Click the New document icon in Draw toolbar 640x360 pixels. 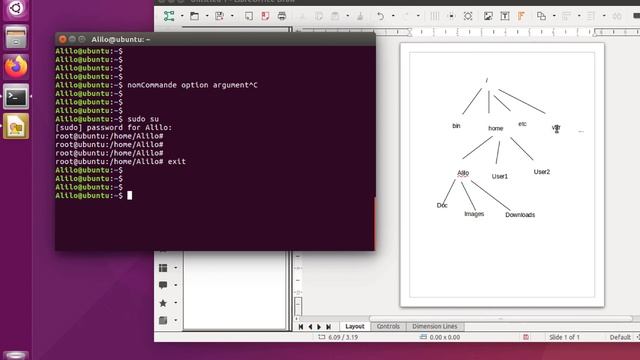point(169,16)
